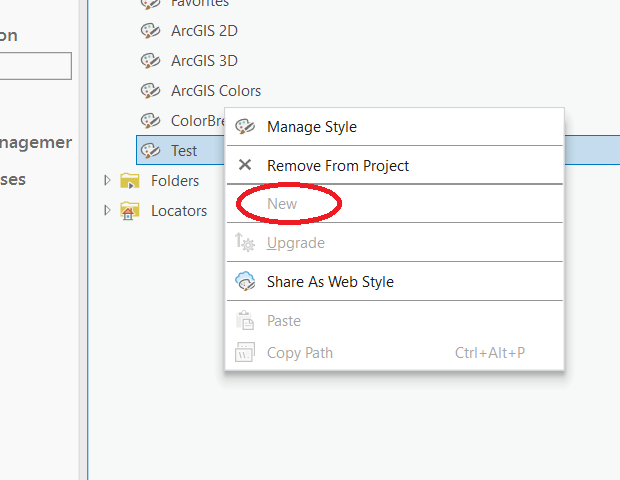
Task: Click the Share As Web Style cloud icon
Action: (x=245, y=282)
